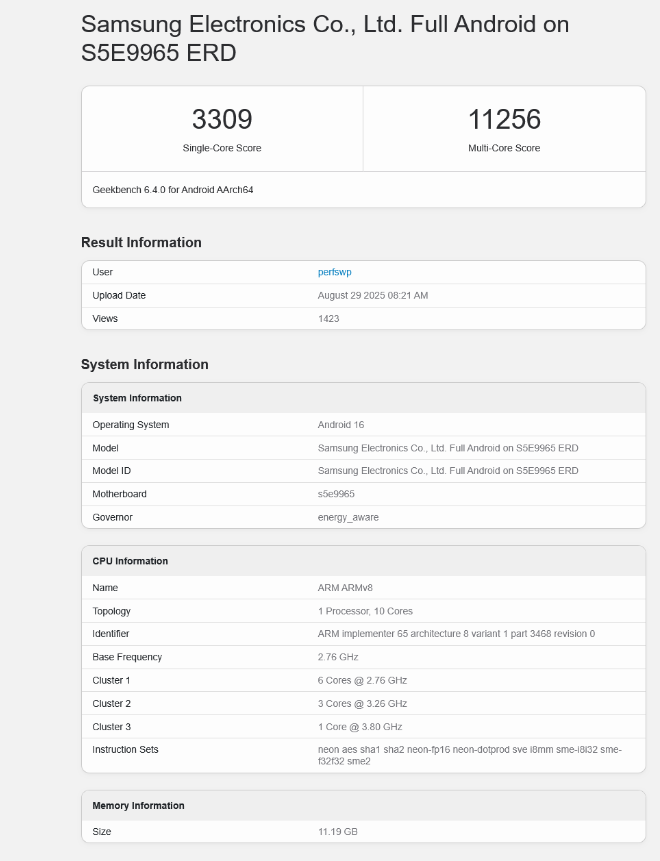Click the Model row label
Image resolution: width=660 pixels, height=861 pixels.
[x=105, y=448]
